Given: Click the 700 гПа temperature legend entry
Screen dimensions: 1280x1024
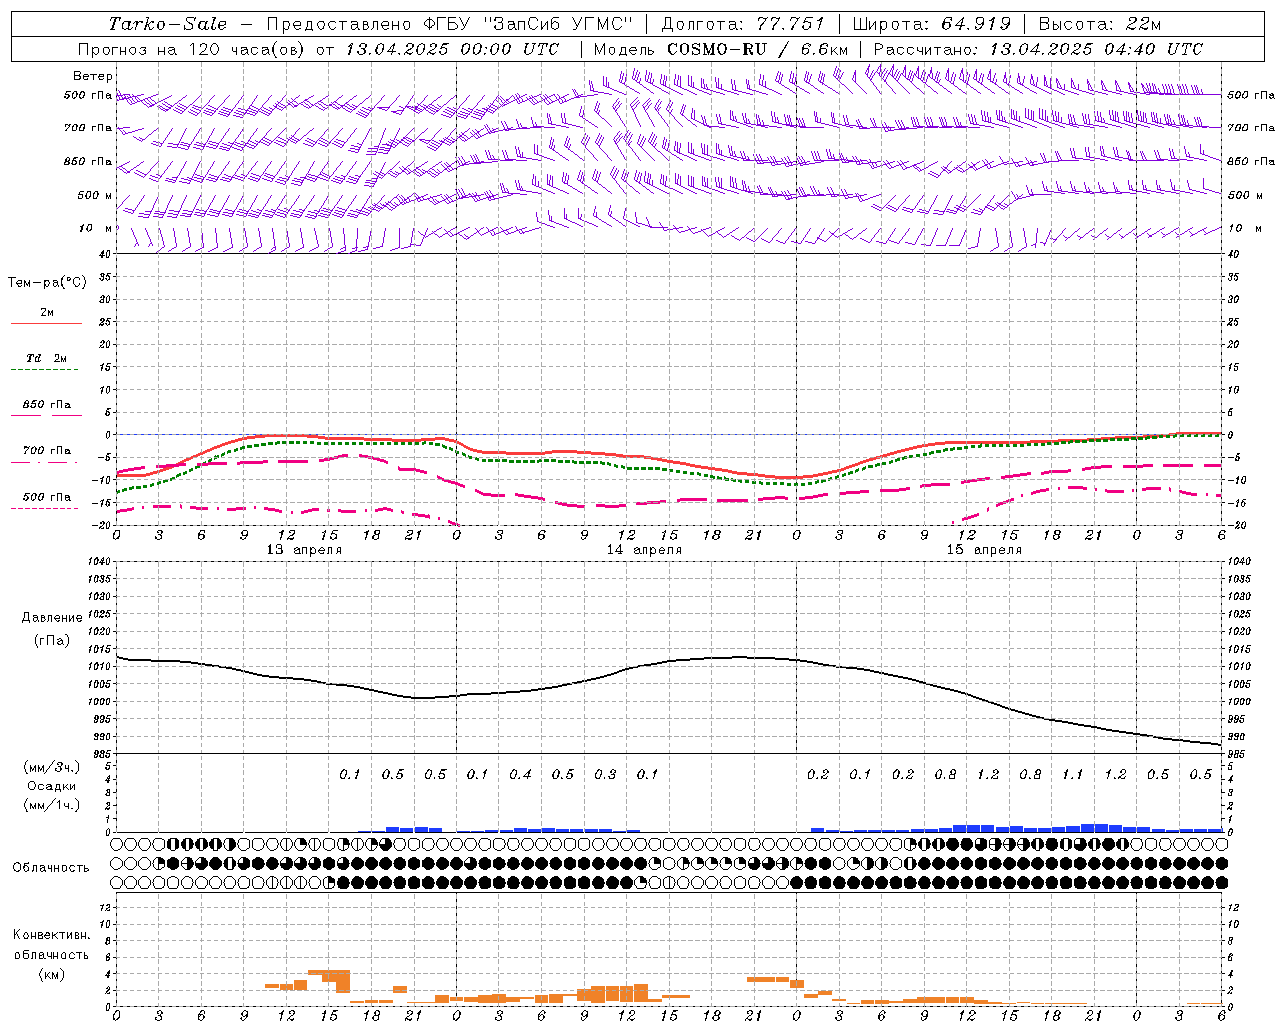Looking at the screenshot, I should 47,451.
